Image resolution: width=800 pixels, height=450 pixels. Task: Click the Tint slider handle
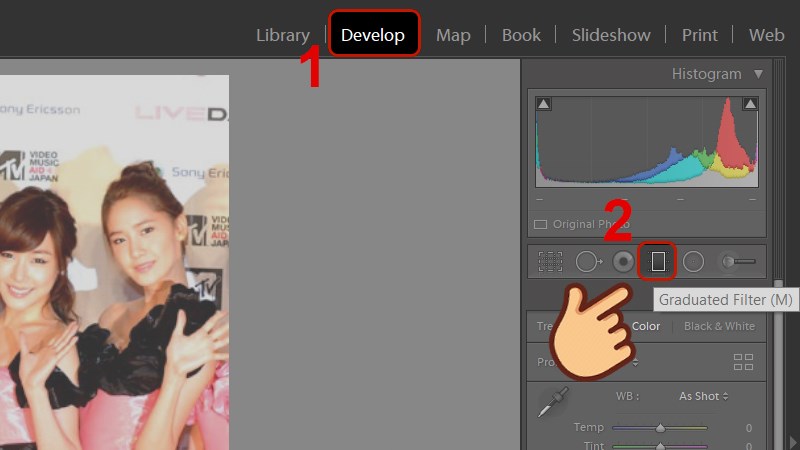[660, 446]
